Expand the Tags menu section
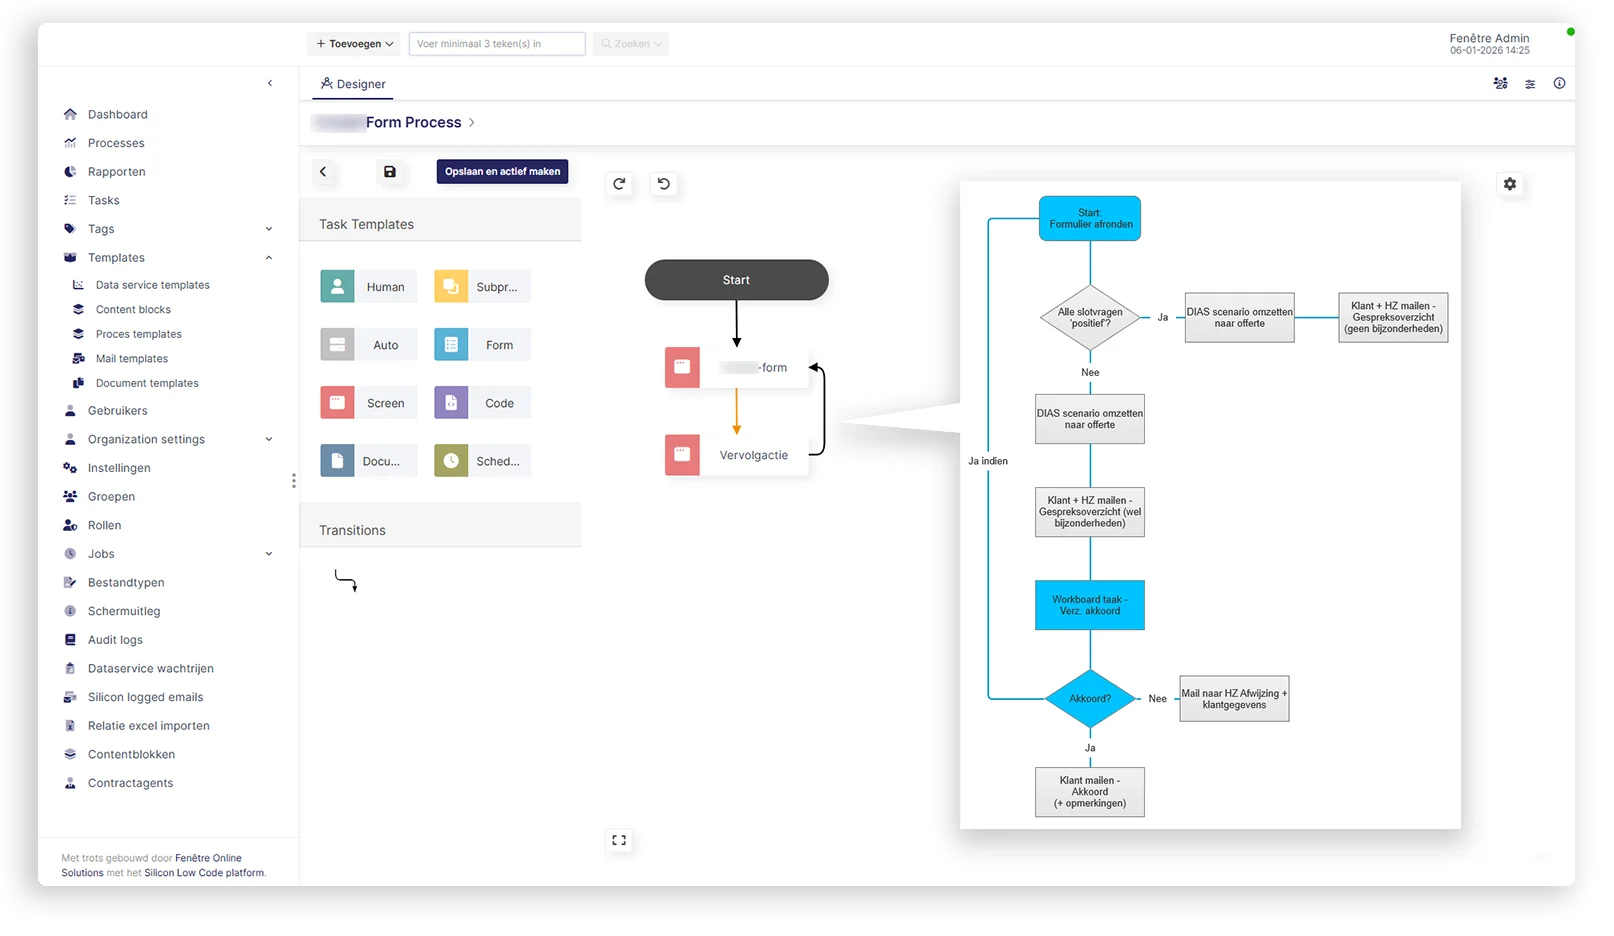This screenshot has height=936, width=1614. click(269, 230)
